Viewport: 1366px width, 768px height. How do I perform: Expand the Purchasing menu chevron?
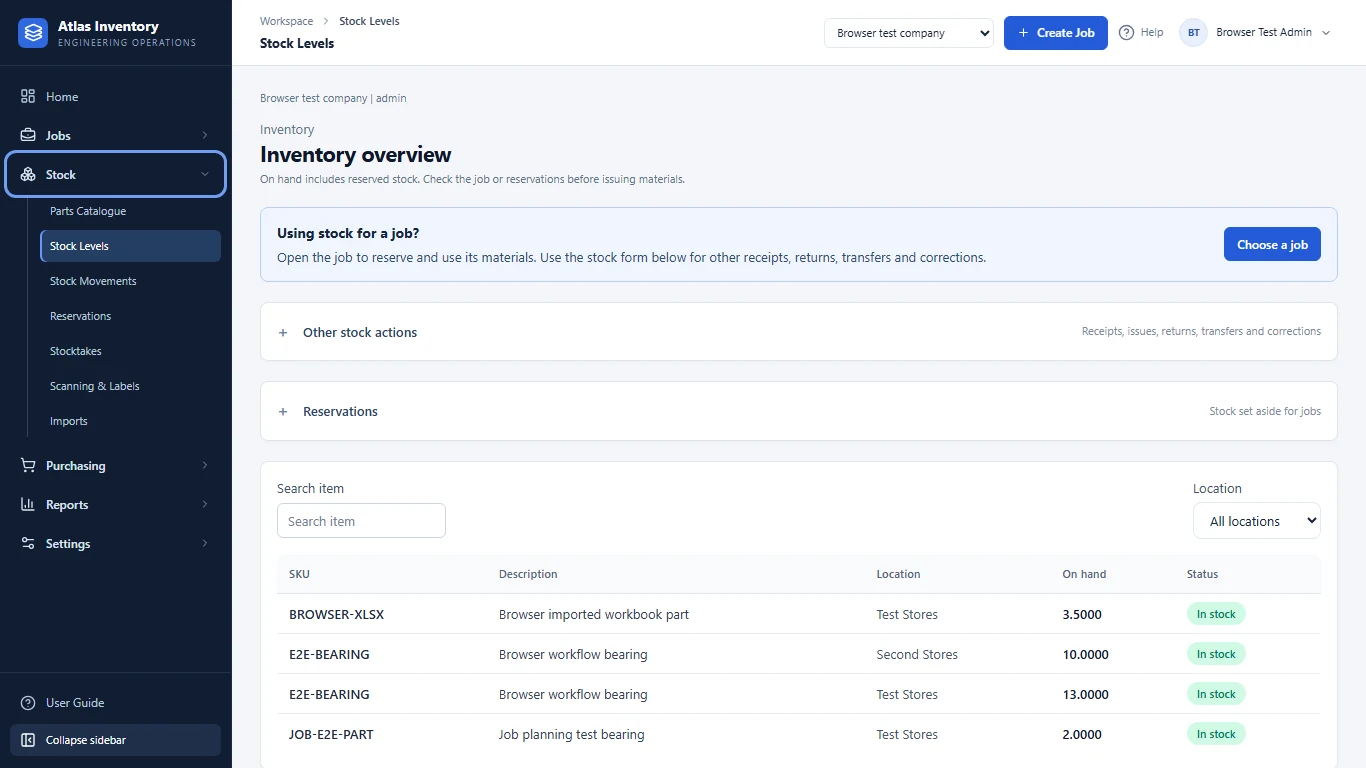[205, 466]
